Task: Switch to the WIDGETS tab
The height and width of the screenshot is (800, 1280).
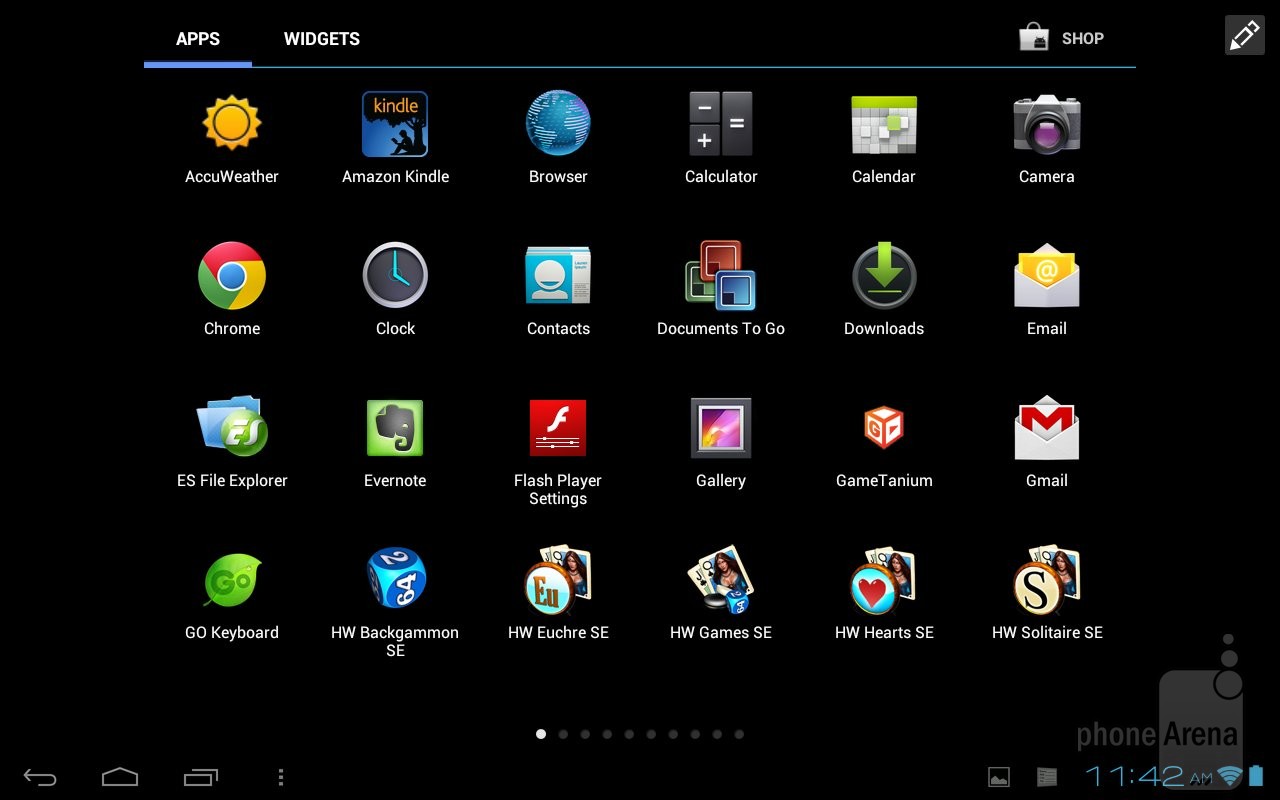Action: pos(322,39)
